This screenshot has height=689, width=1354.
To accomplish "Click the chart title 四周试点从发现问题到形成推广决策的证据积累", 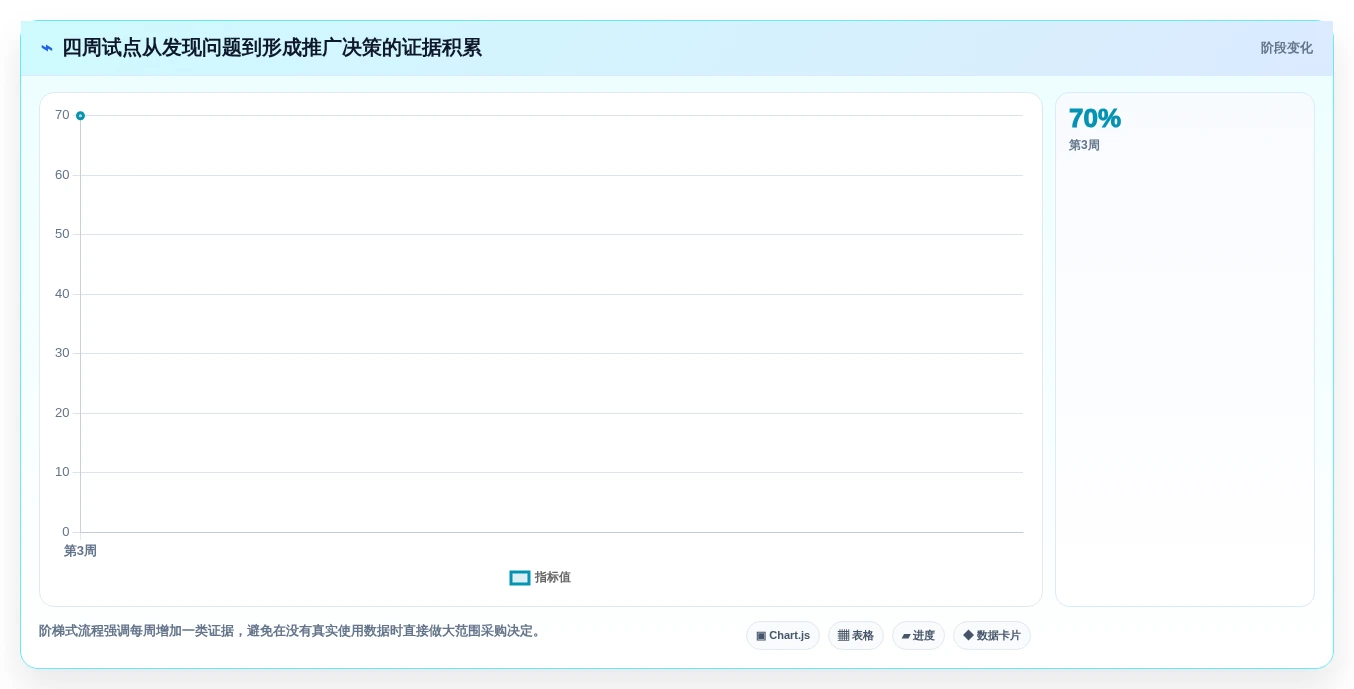I will 272,48.
